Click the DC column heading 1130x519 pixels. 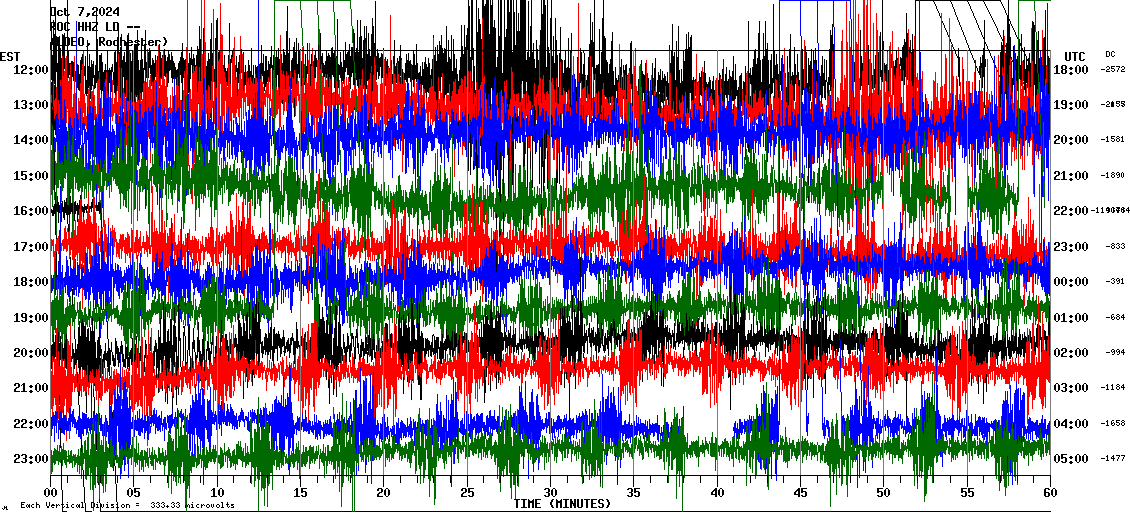pos(1110,54)
